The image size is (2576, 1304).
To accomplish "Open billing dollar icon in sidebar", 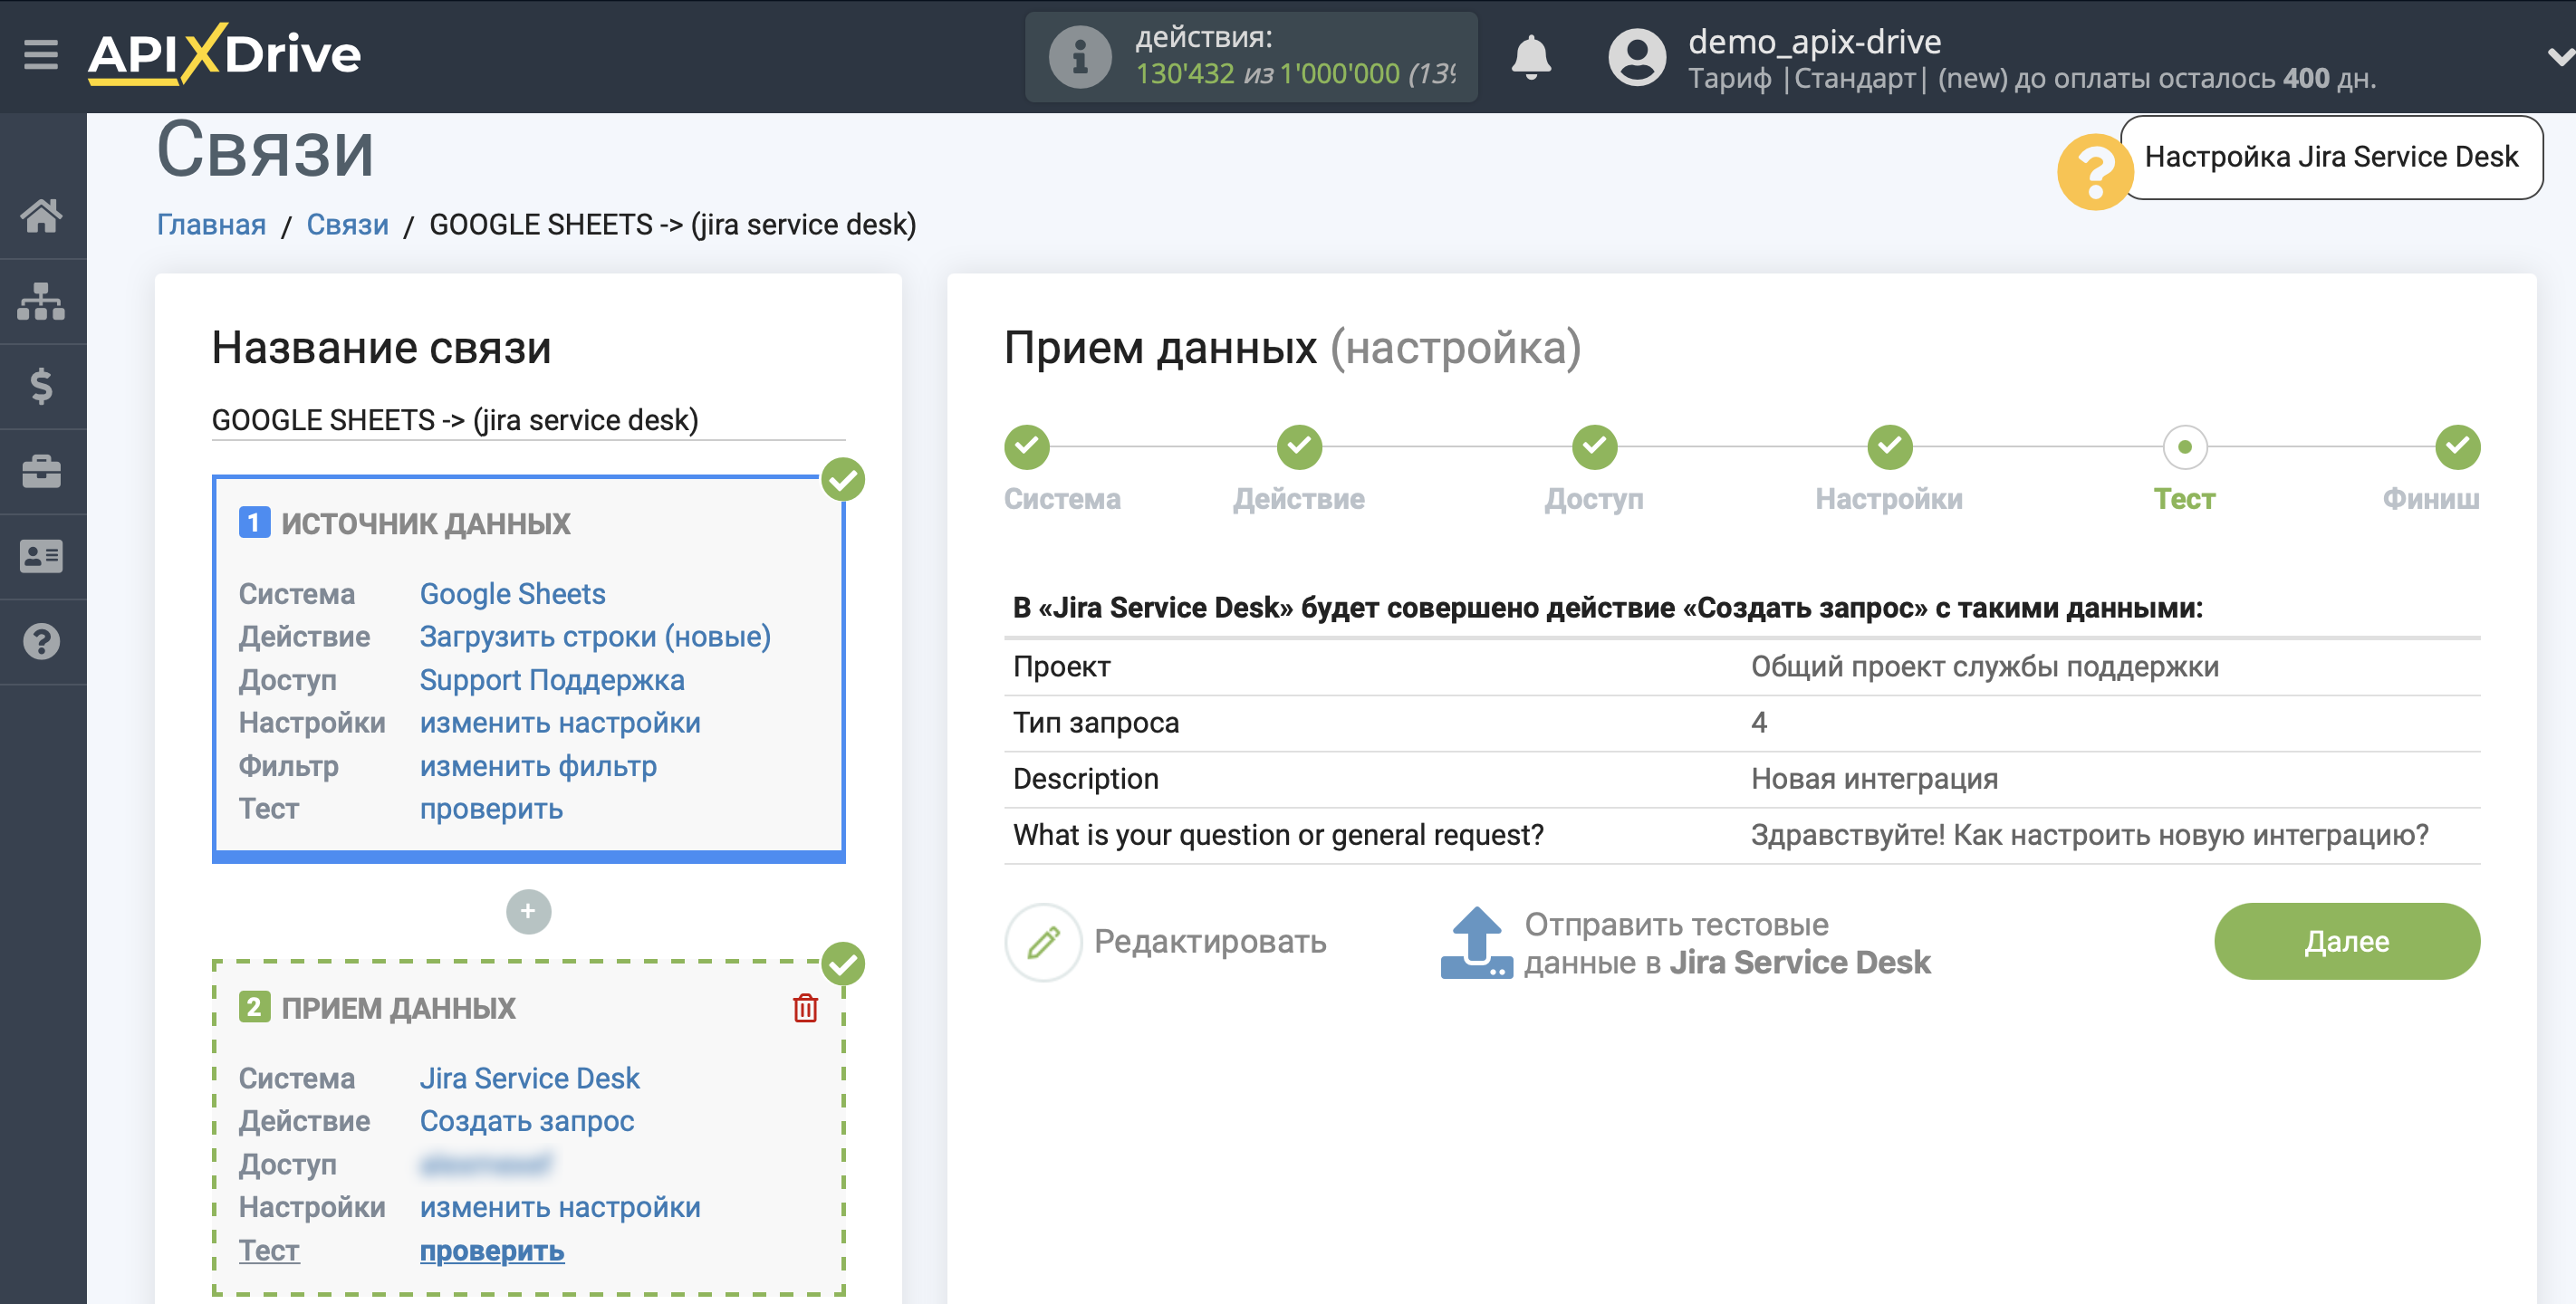I will [x=42, y=386].
